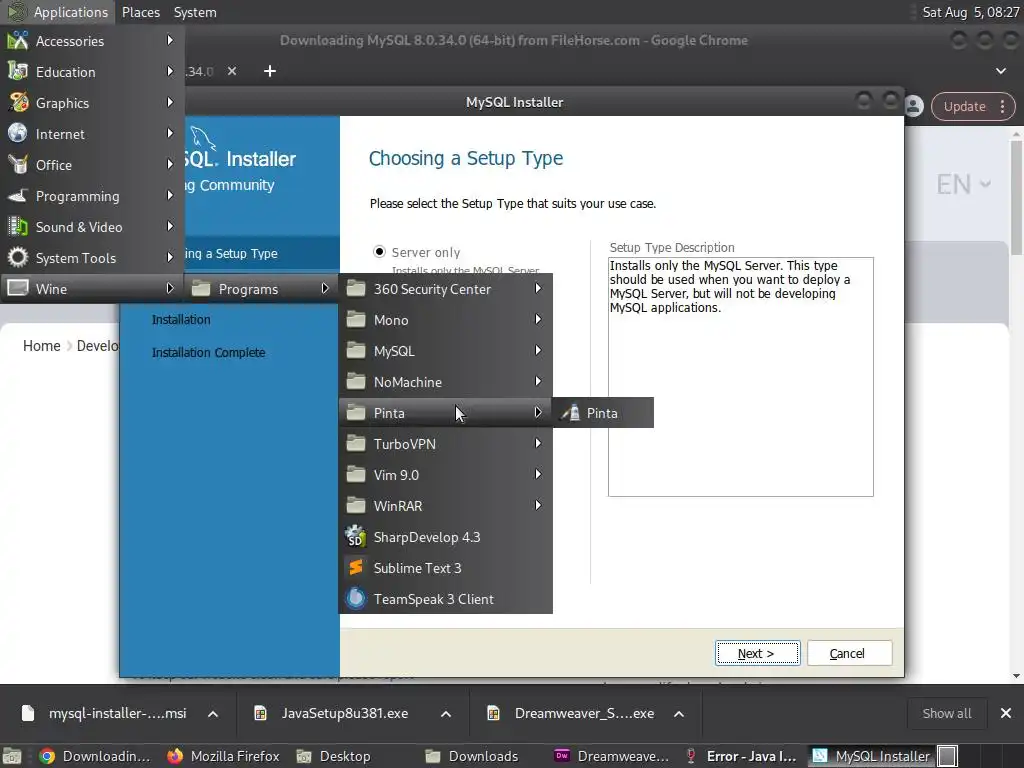1024x768 pixels.
Task: Switch to Dreamweaver taskbar item
Action: pos(611,756)
